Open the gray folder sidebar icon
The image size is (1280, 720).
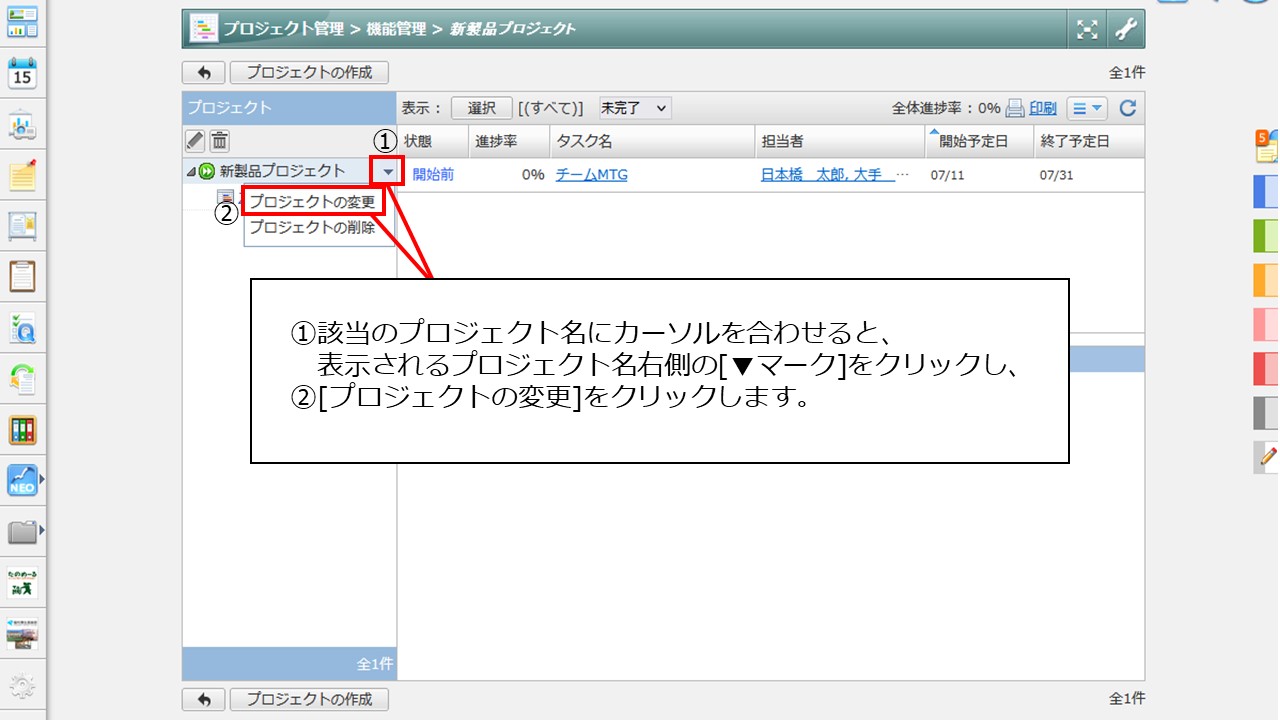tap(22, 530)
